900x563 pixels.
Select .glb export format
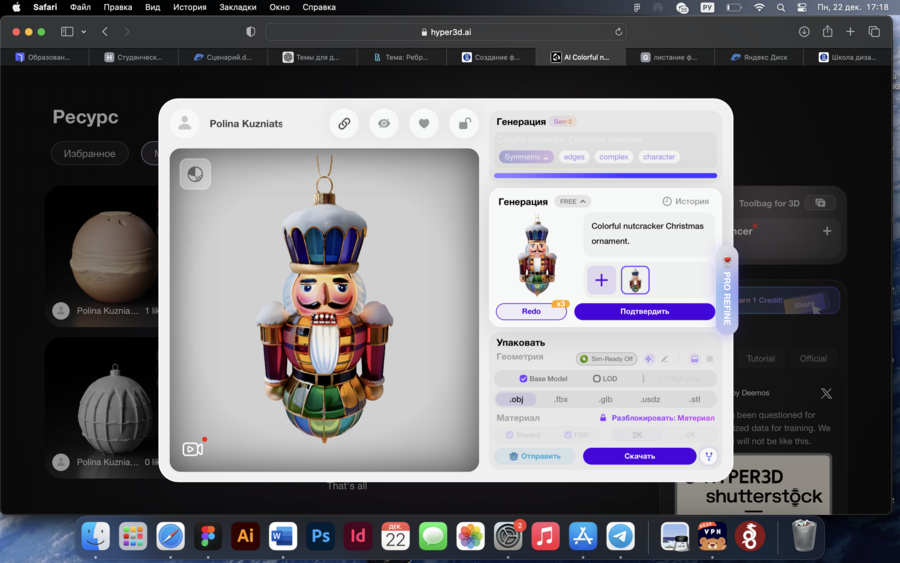606,399
